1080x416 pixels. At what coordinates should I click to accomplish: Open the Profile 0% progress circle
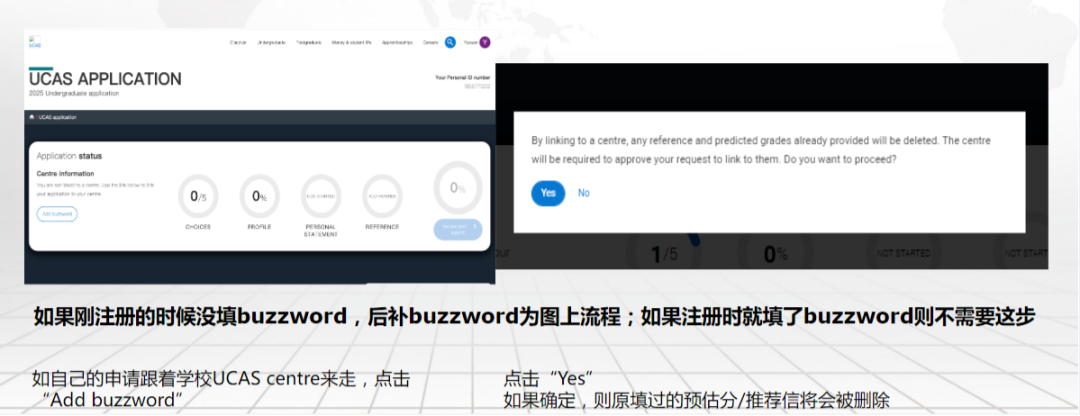pos(260,196)
